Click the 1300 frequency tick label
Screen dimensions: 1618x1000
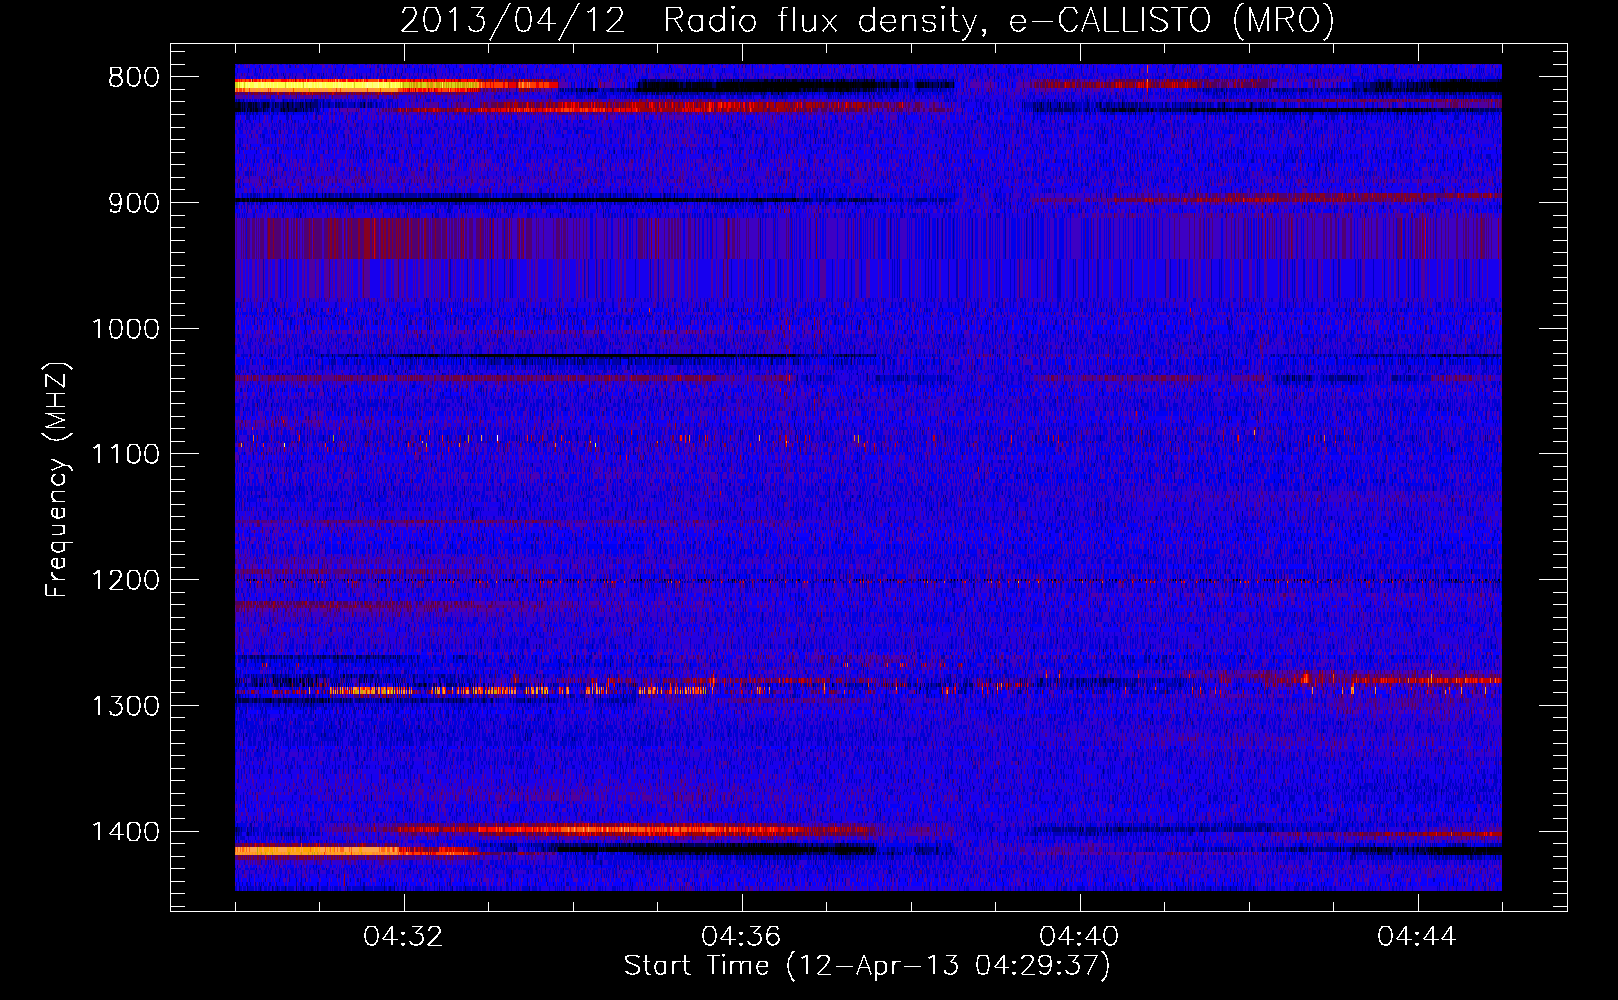(x=124, y=706)
